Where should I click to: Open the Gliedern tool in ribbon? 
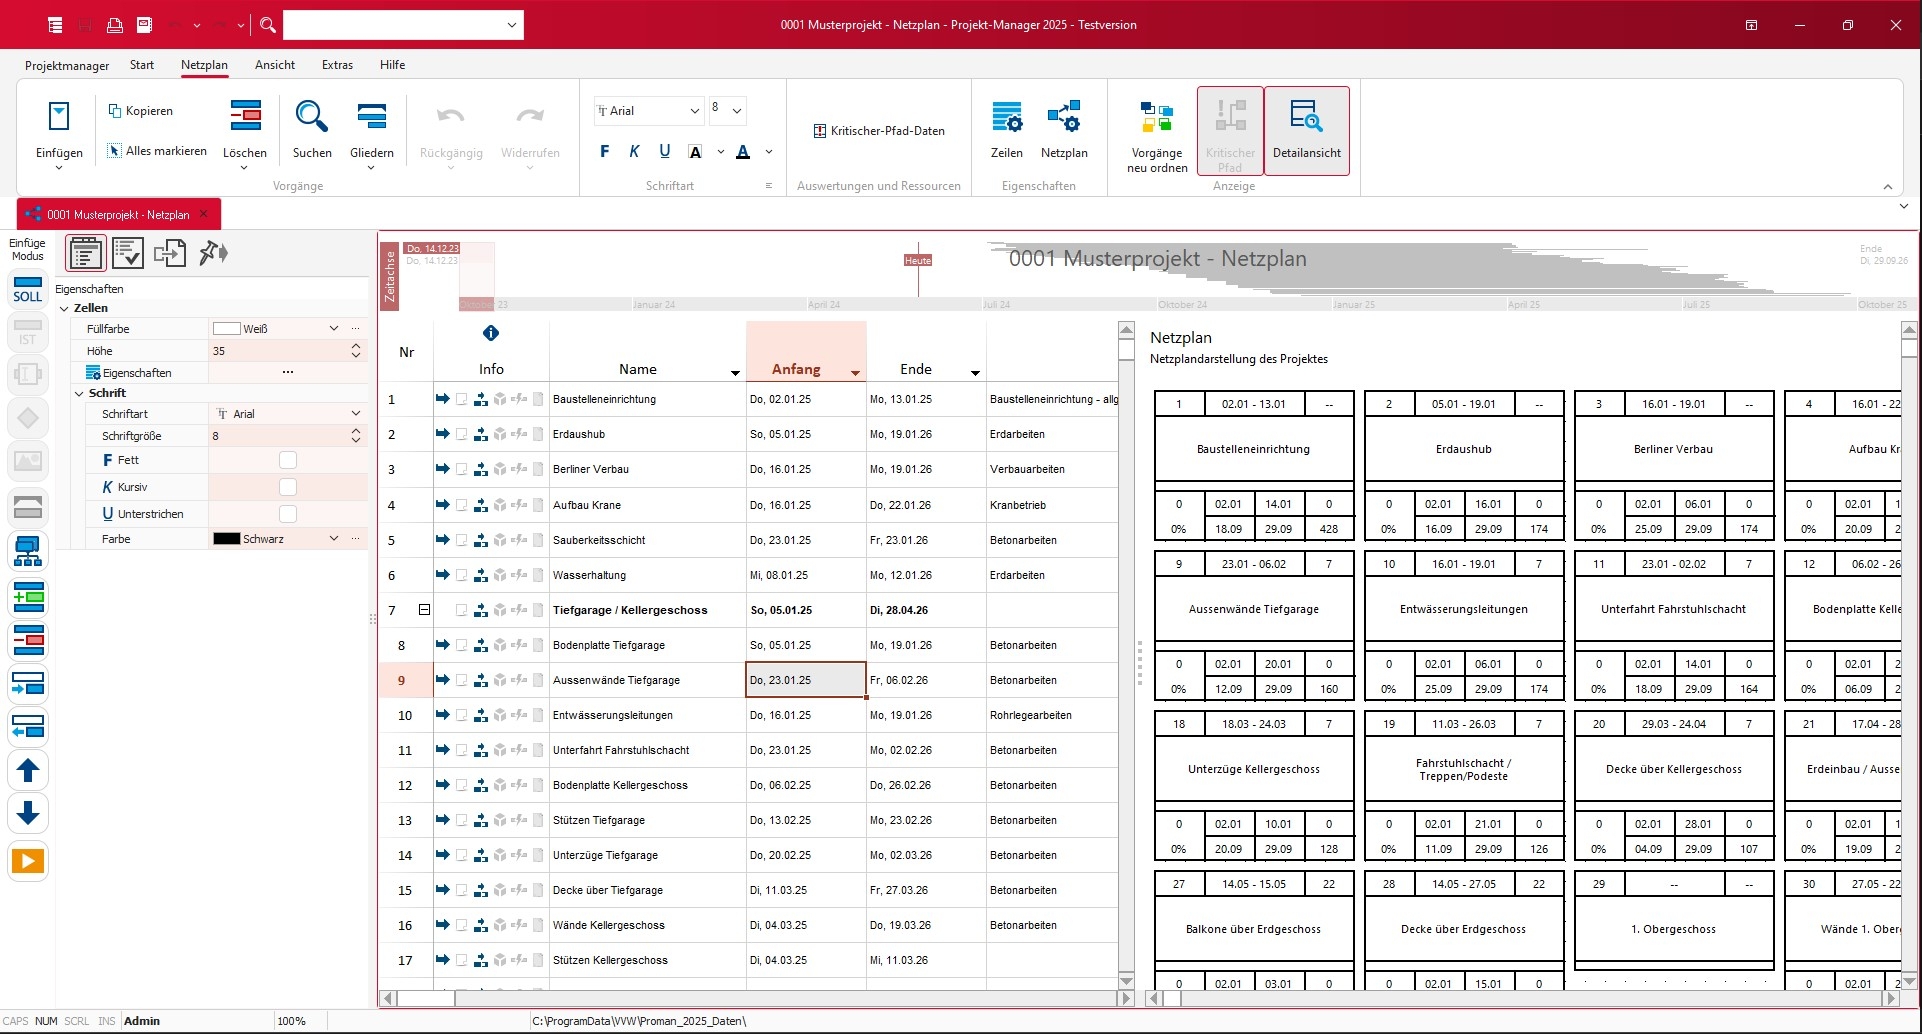[x=371, y=117]
